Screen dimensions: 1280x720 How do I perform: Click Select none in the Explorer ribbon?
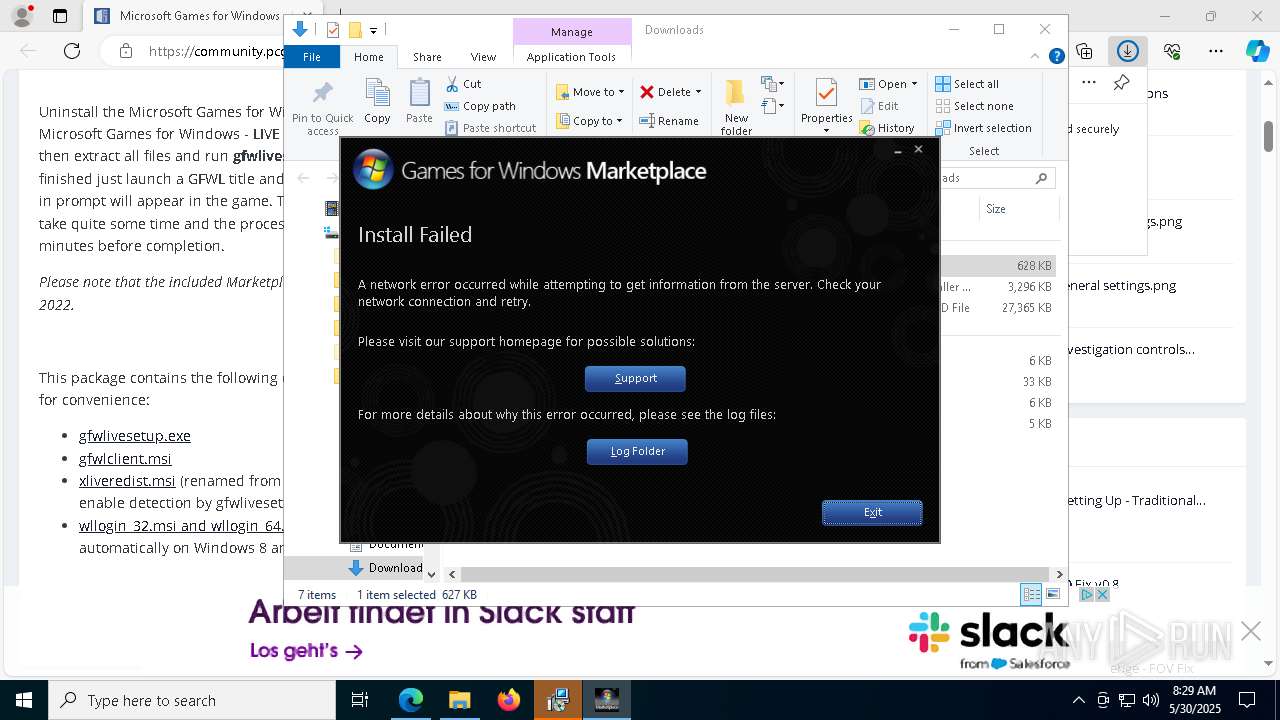point(974,106)
